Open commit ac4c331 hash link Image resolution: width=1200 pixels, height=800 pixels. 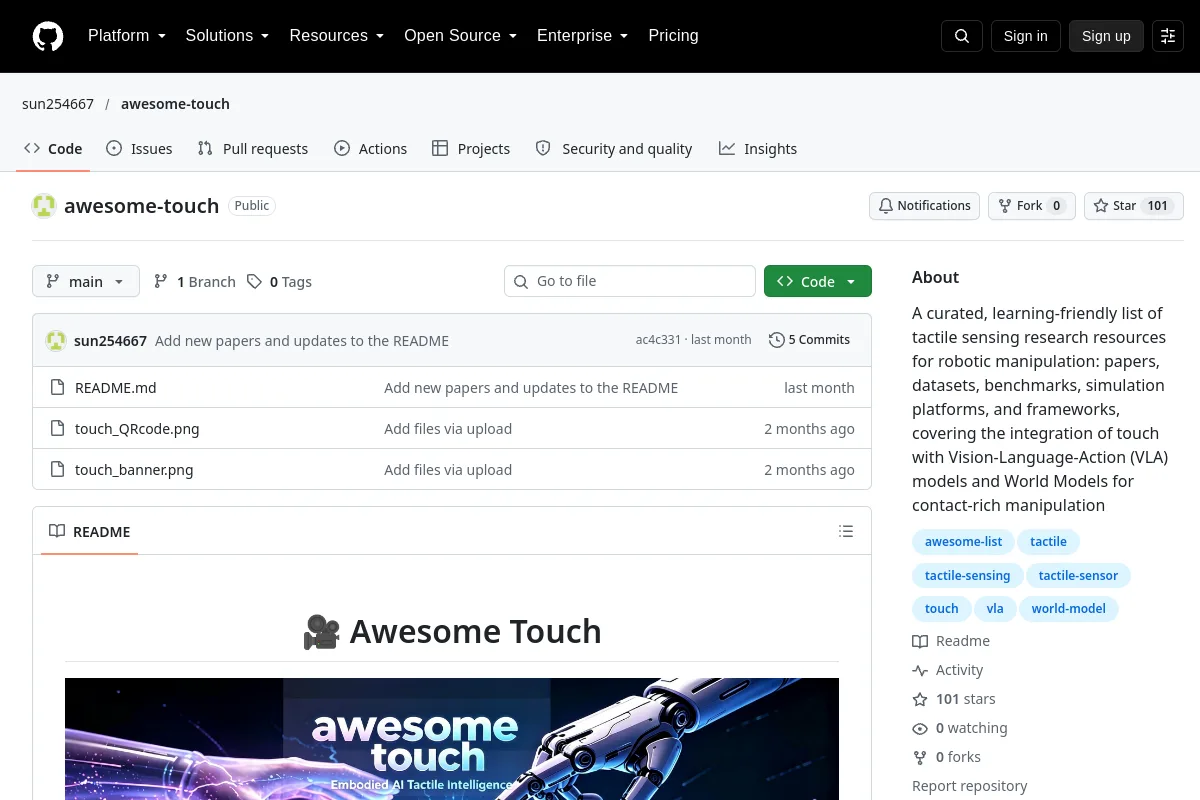click(x=658, y=340)
